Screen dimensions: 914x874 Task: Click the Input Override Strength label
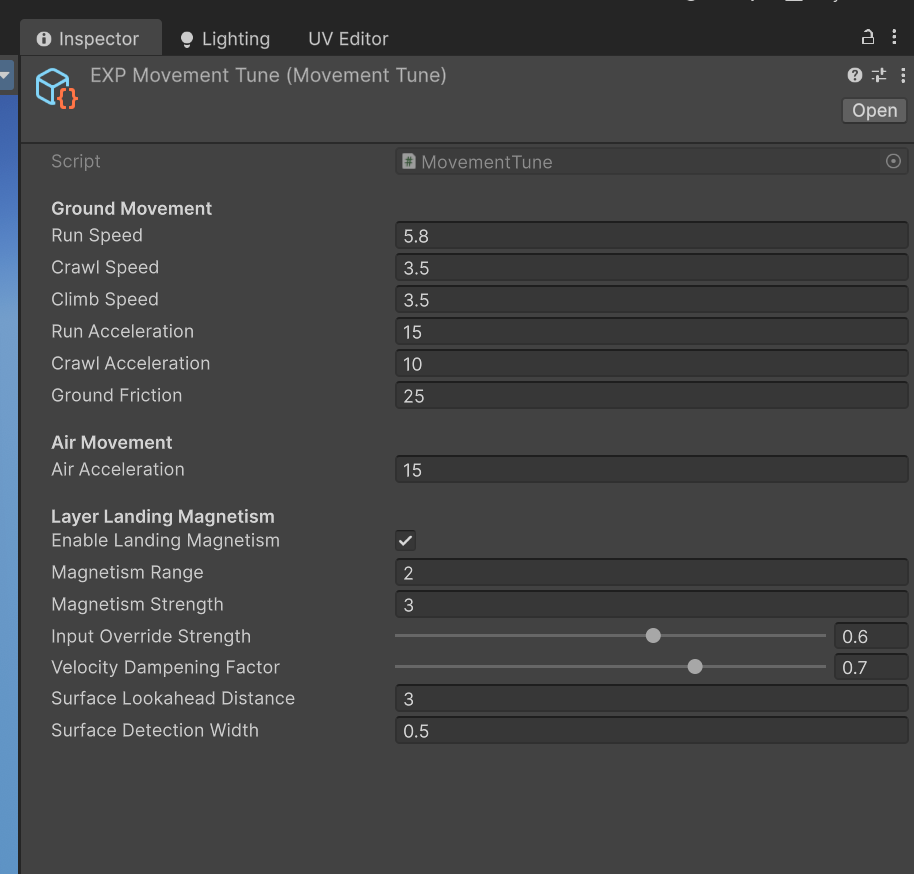tap(151, 637)
